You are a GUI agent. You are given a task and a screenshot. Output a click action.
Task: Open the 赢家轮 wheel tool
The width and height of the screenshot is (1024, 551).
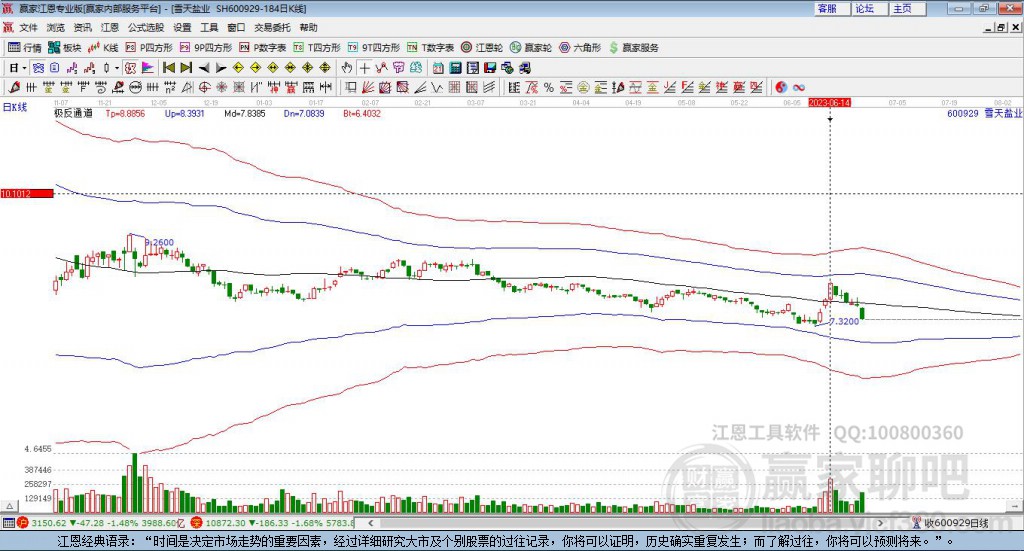pyautogui.click(x=531, y=48)
